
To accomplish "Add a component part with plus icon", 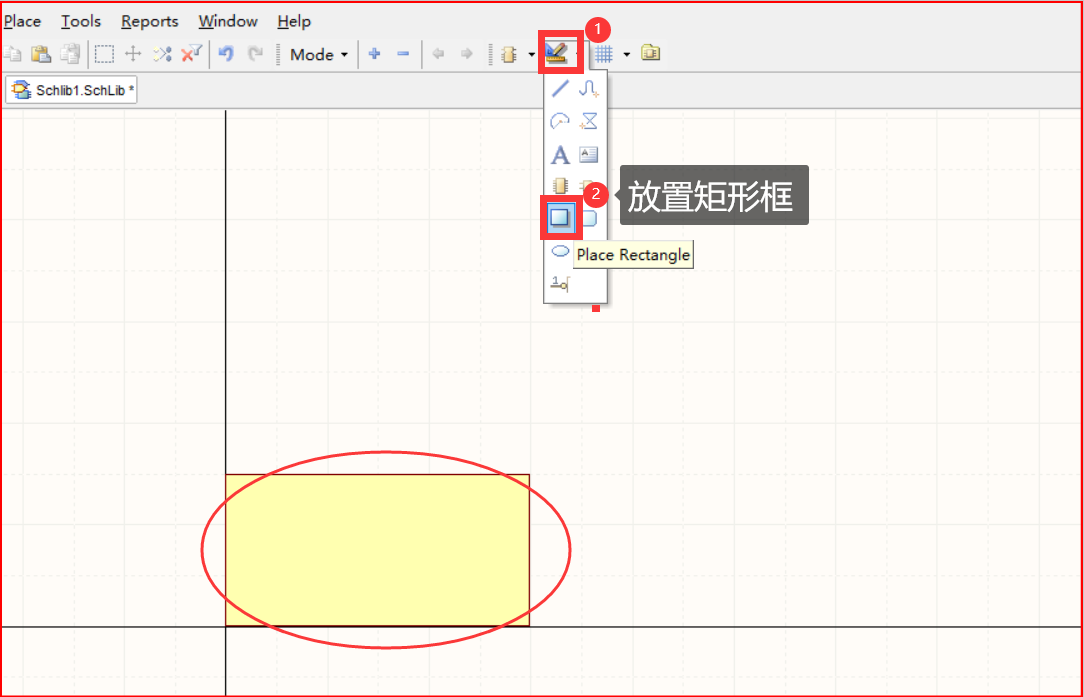I will (375, 54).
